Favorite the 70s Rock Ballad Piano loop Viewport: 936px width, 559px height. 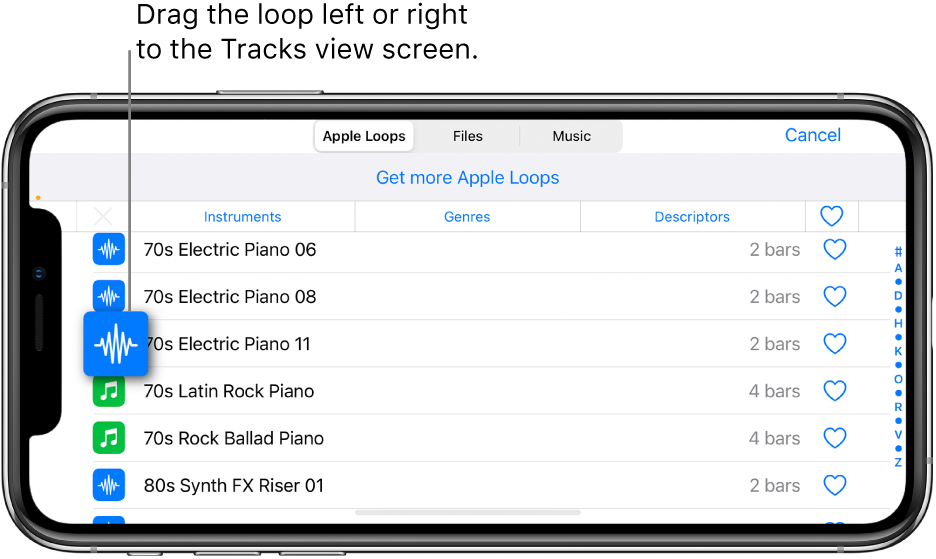coord(835,438)
